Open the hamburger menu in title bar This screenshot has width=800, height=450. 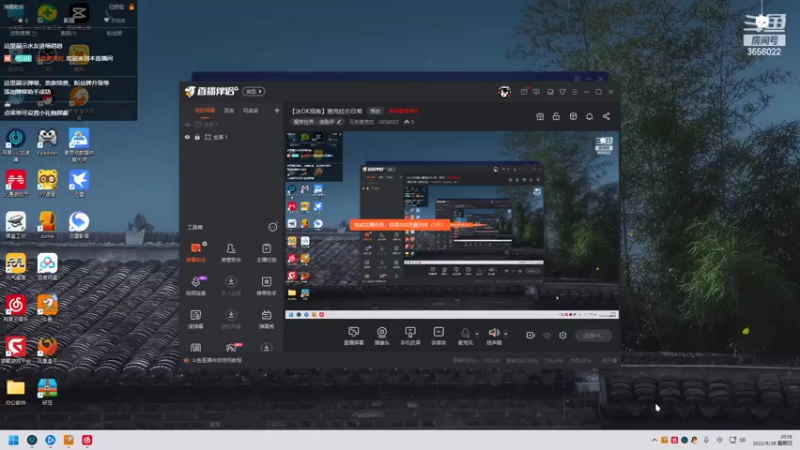click(x=574, y=92)
